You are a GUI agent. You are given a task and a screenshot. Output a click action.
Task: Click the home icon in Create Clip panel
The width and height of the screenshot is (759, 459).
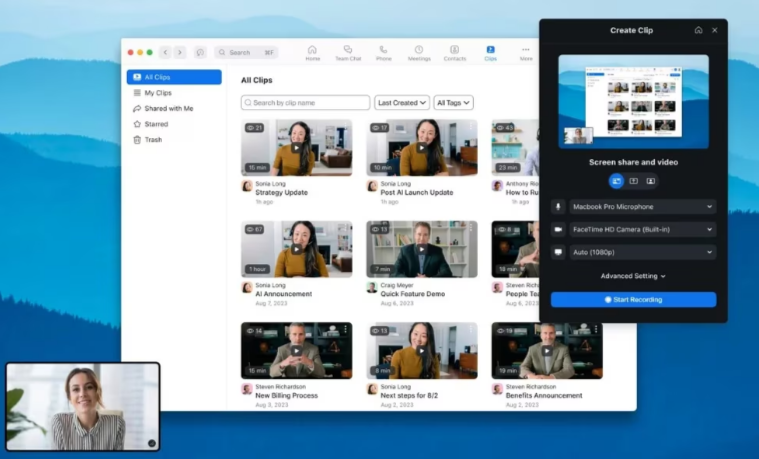click(x=698, y=30)
